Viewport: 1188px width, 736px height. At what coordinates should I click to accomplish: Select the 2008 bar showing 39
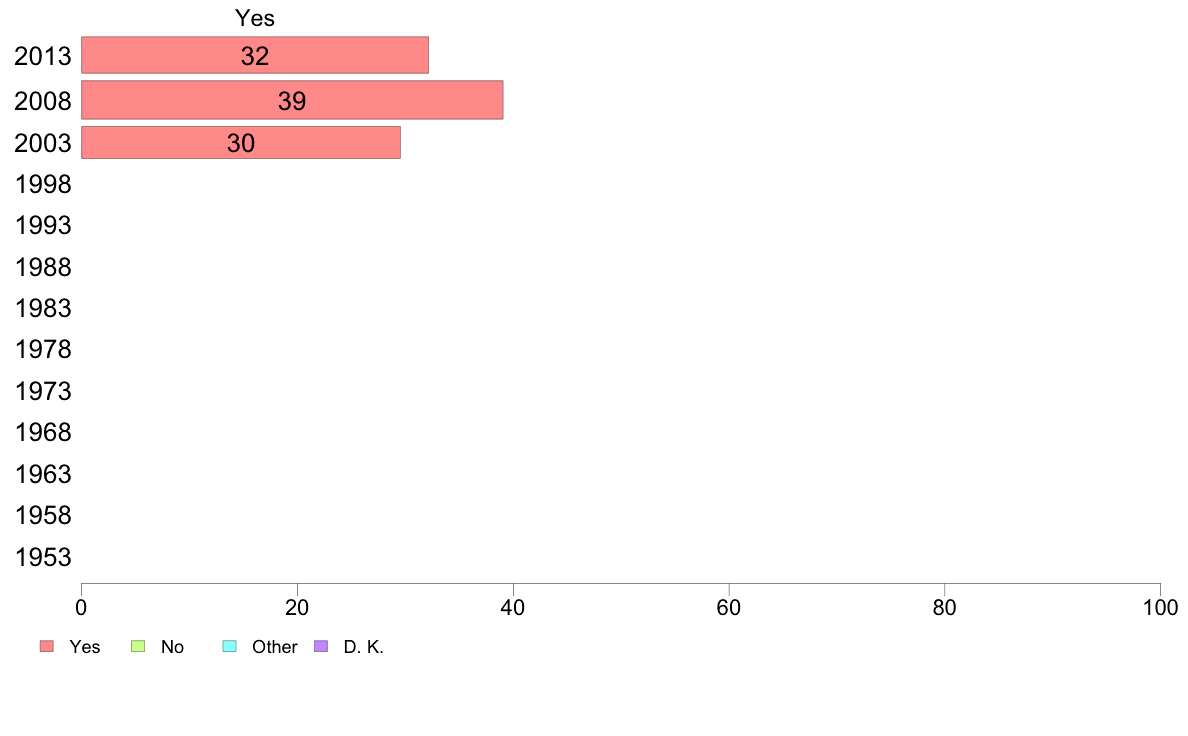[292, 100]
